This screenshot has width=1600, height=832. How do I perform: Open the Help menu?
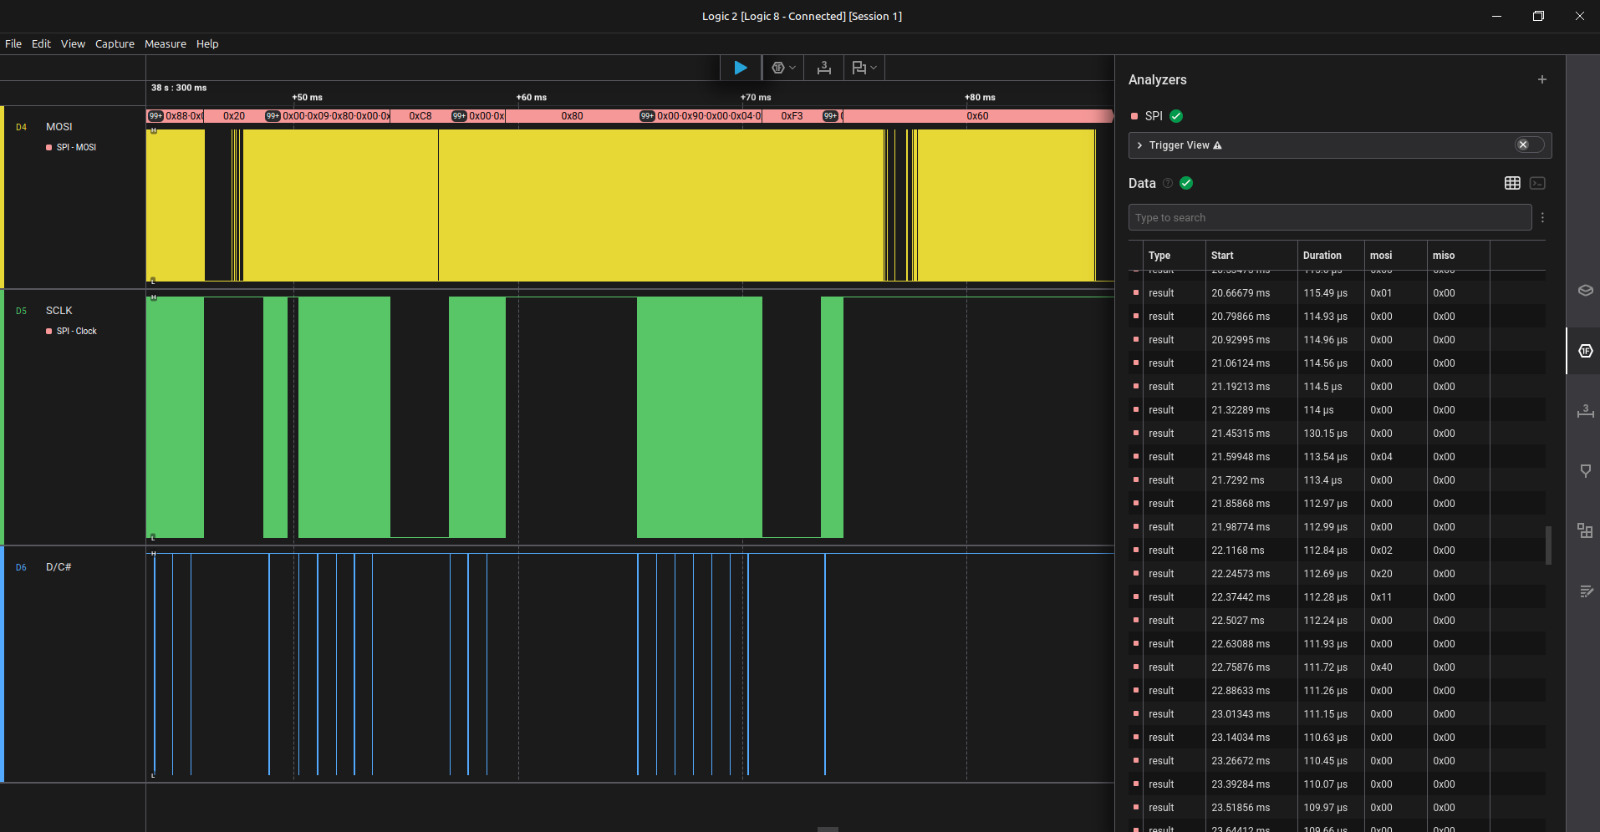(x=207, y=44)
